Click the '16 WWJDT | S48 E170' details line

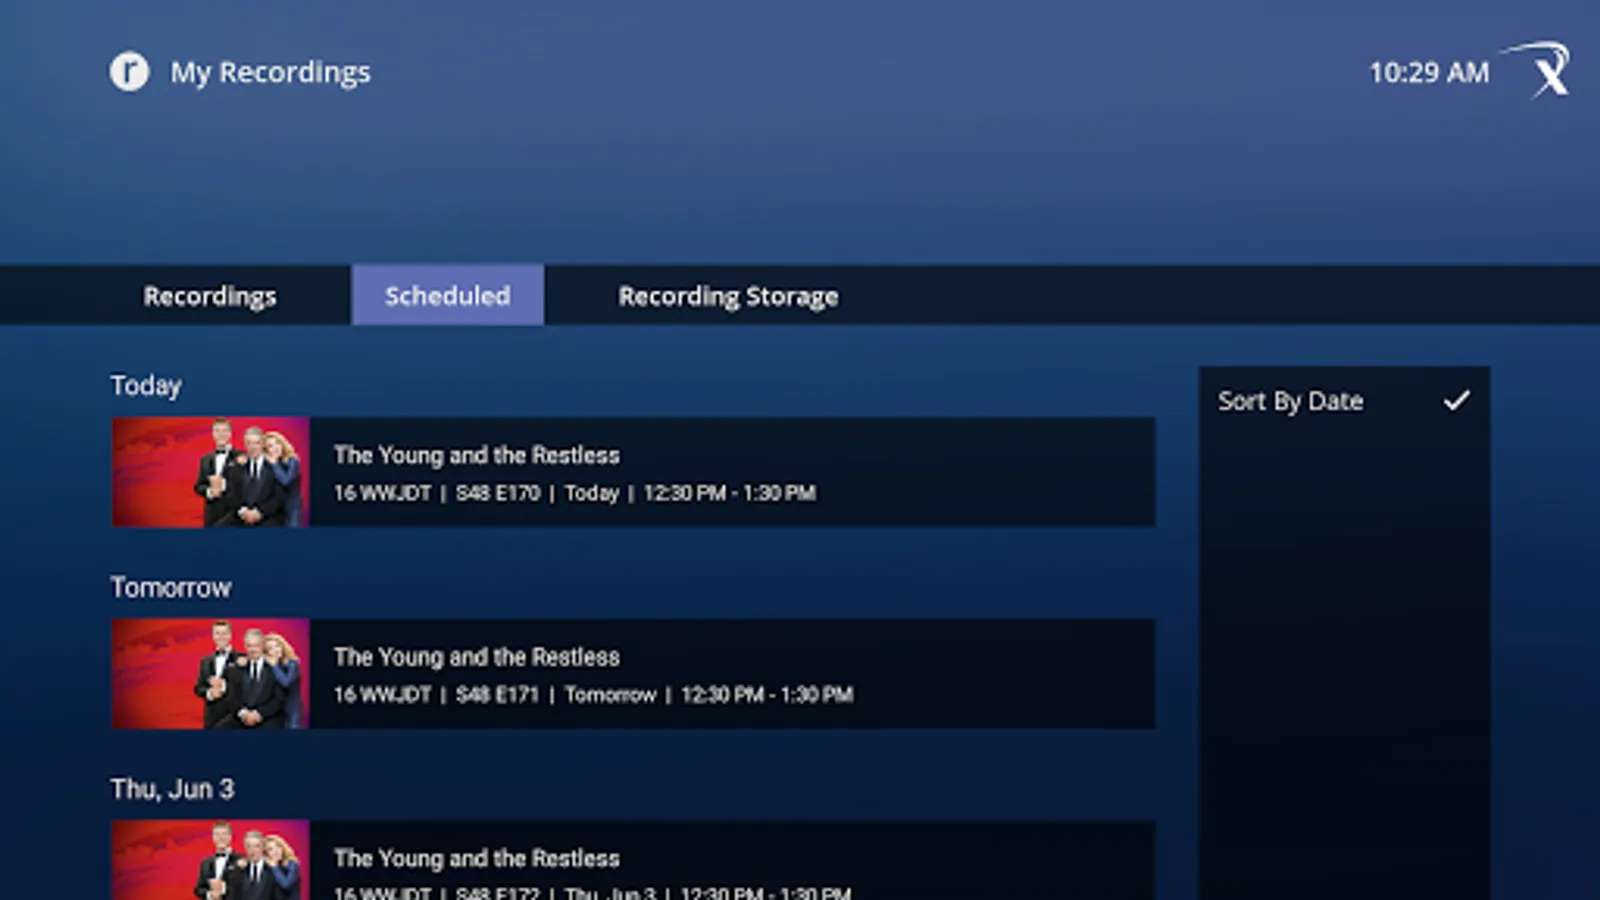click(575, 493)
